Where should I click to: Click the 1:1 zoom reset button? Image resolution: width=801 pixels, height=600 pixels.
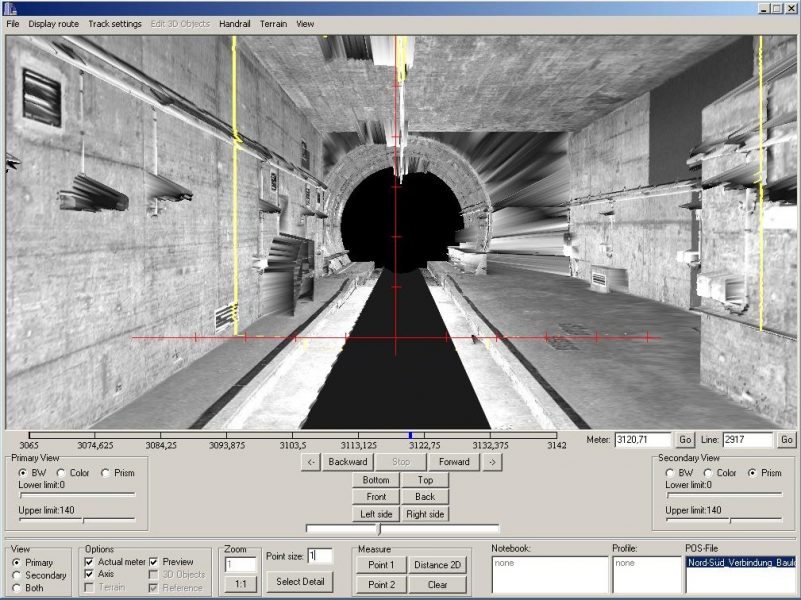(x=239, y=583)
